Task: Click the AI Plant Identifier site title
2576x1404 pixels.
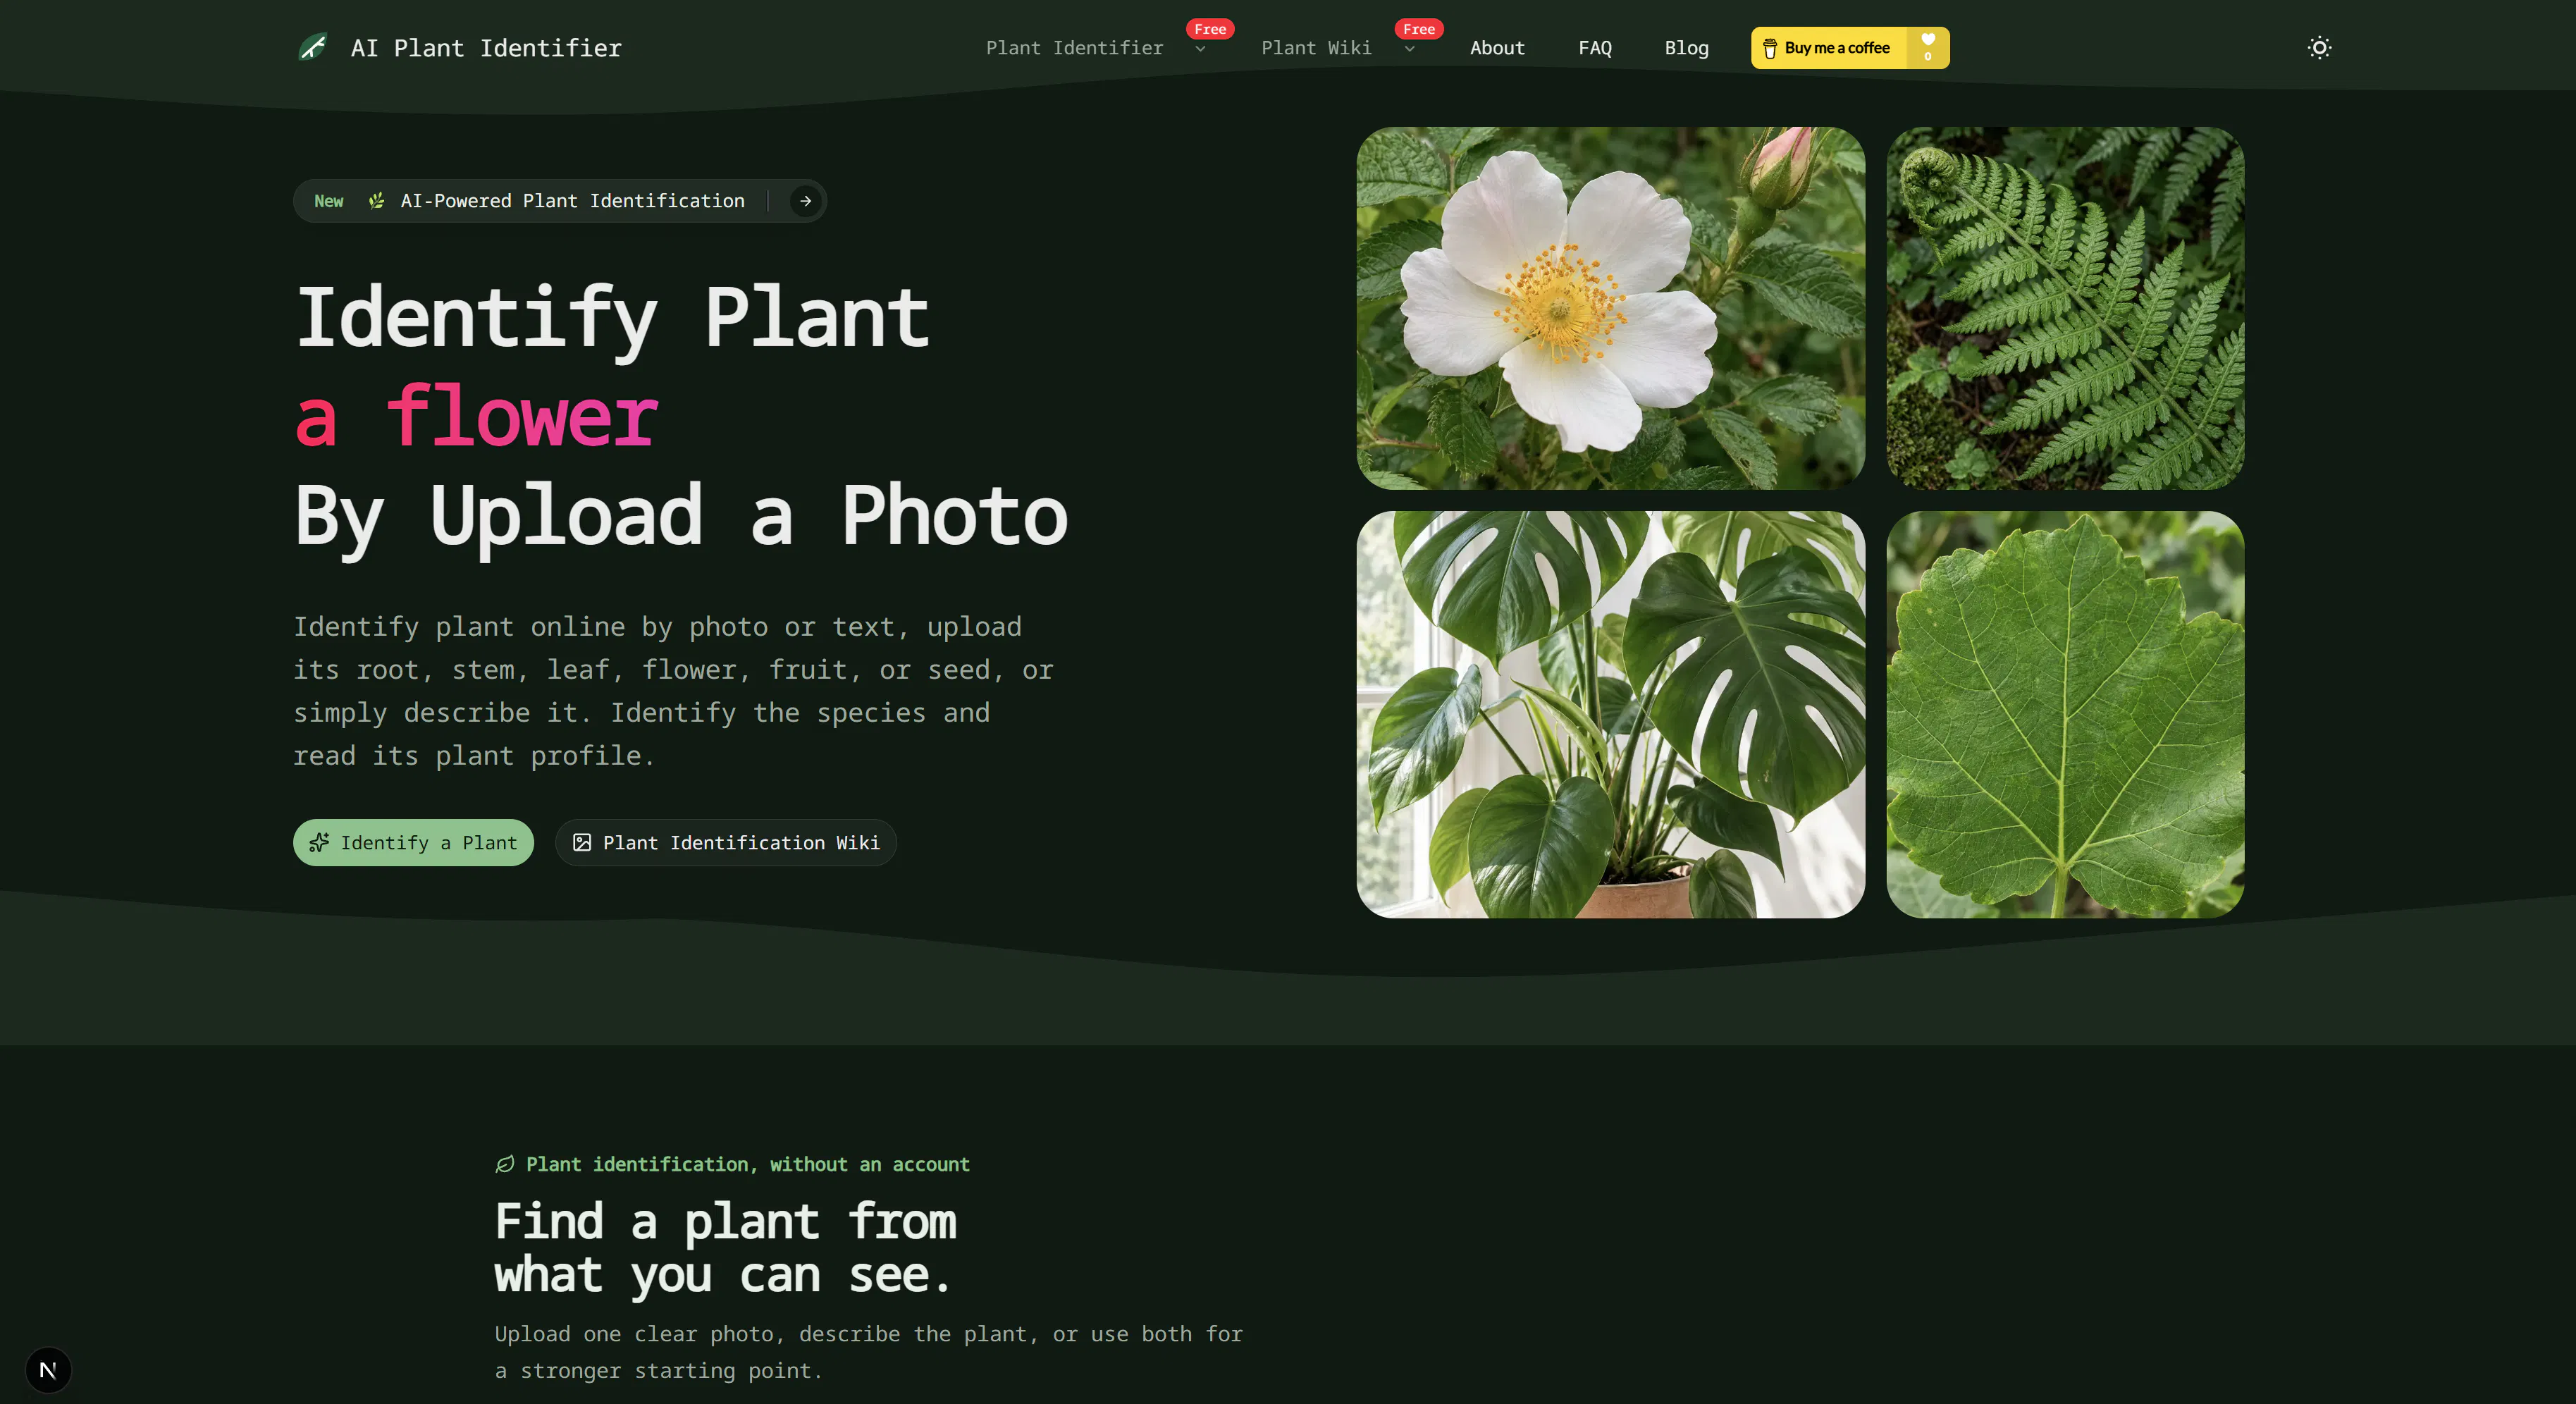Action: pyautogui.click(x=486, y=48)
